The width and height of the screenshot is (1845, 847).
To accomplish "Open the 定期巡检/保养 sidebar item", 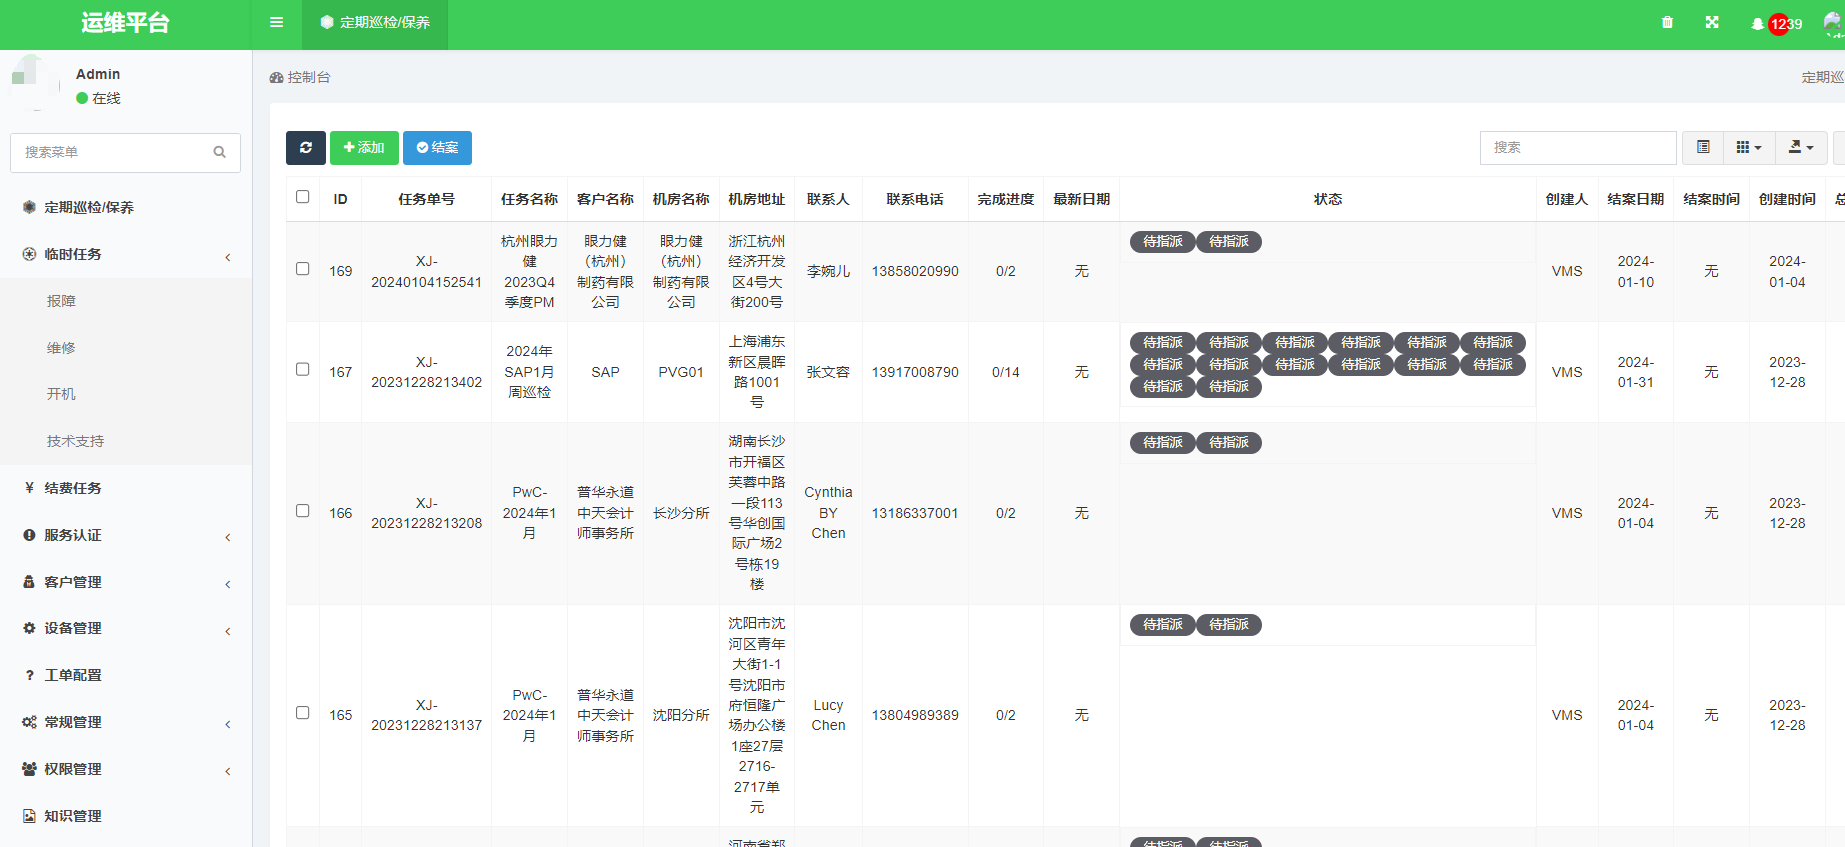I will 126,207.
